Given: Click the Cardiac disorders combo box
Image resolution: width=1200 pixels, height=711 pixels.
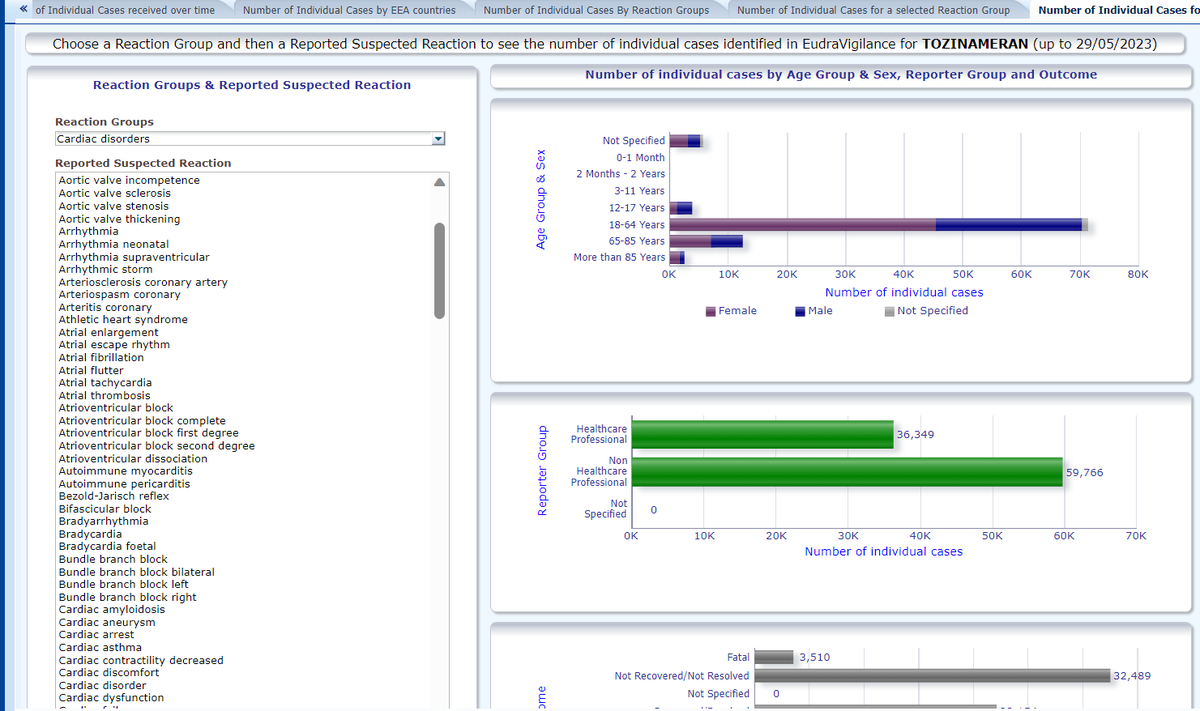Looking at the screenshot, I should [242, 139].
